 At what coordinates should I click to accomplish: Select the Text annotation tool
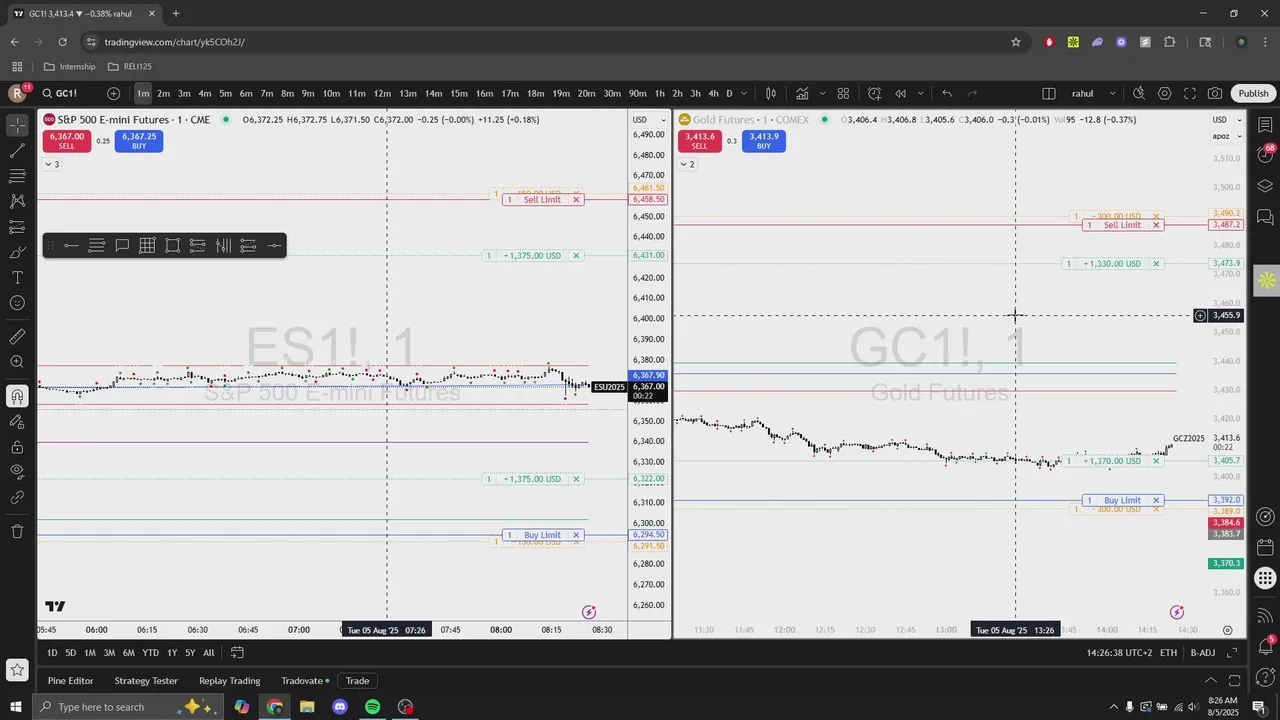17,277
